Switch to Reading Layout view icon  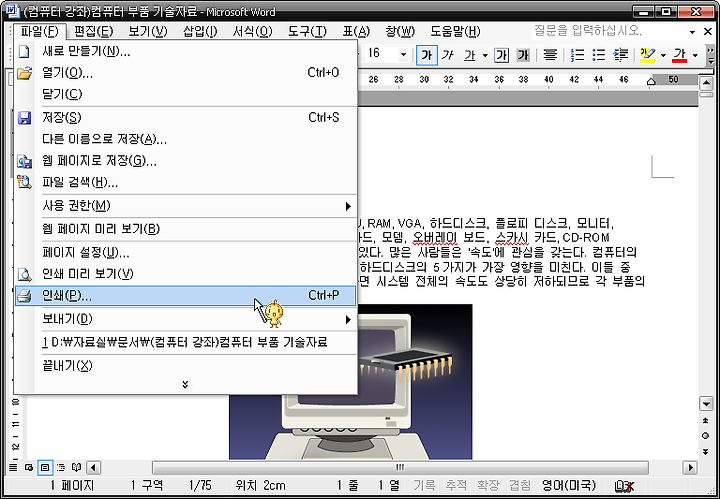pos(77,468)
